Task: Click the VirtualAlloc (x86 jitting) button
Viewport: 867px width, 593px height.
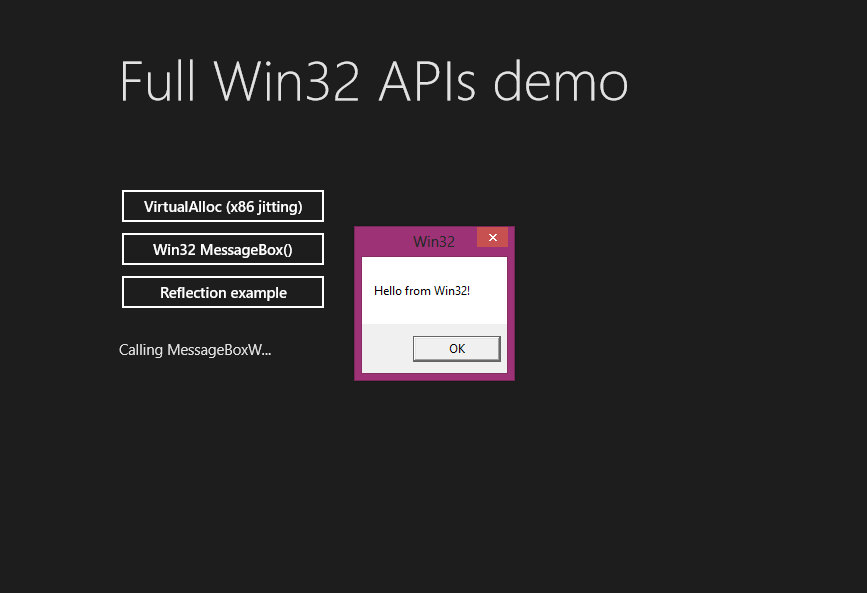Action: 223,206
